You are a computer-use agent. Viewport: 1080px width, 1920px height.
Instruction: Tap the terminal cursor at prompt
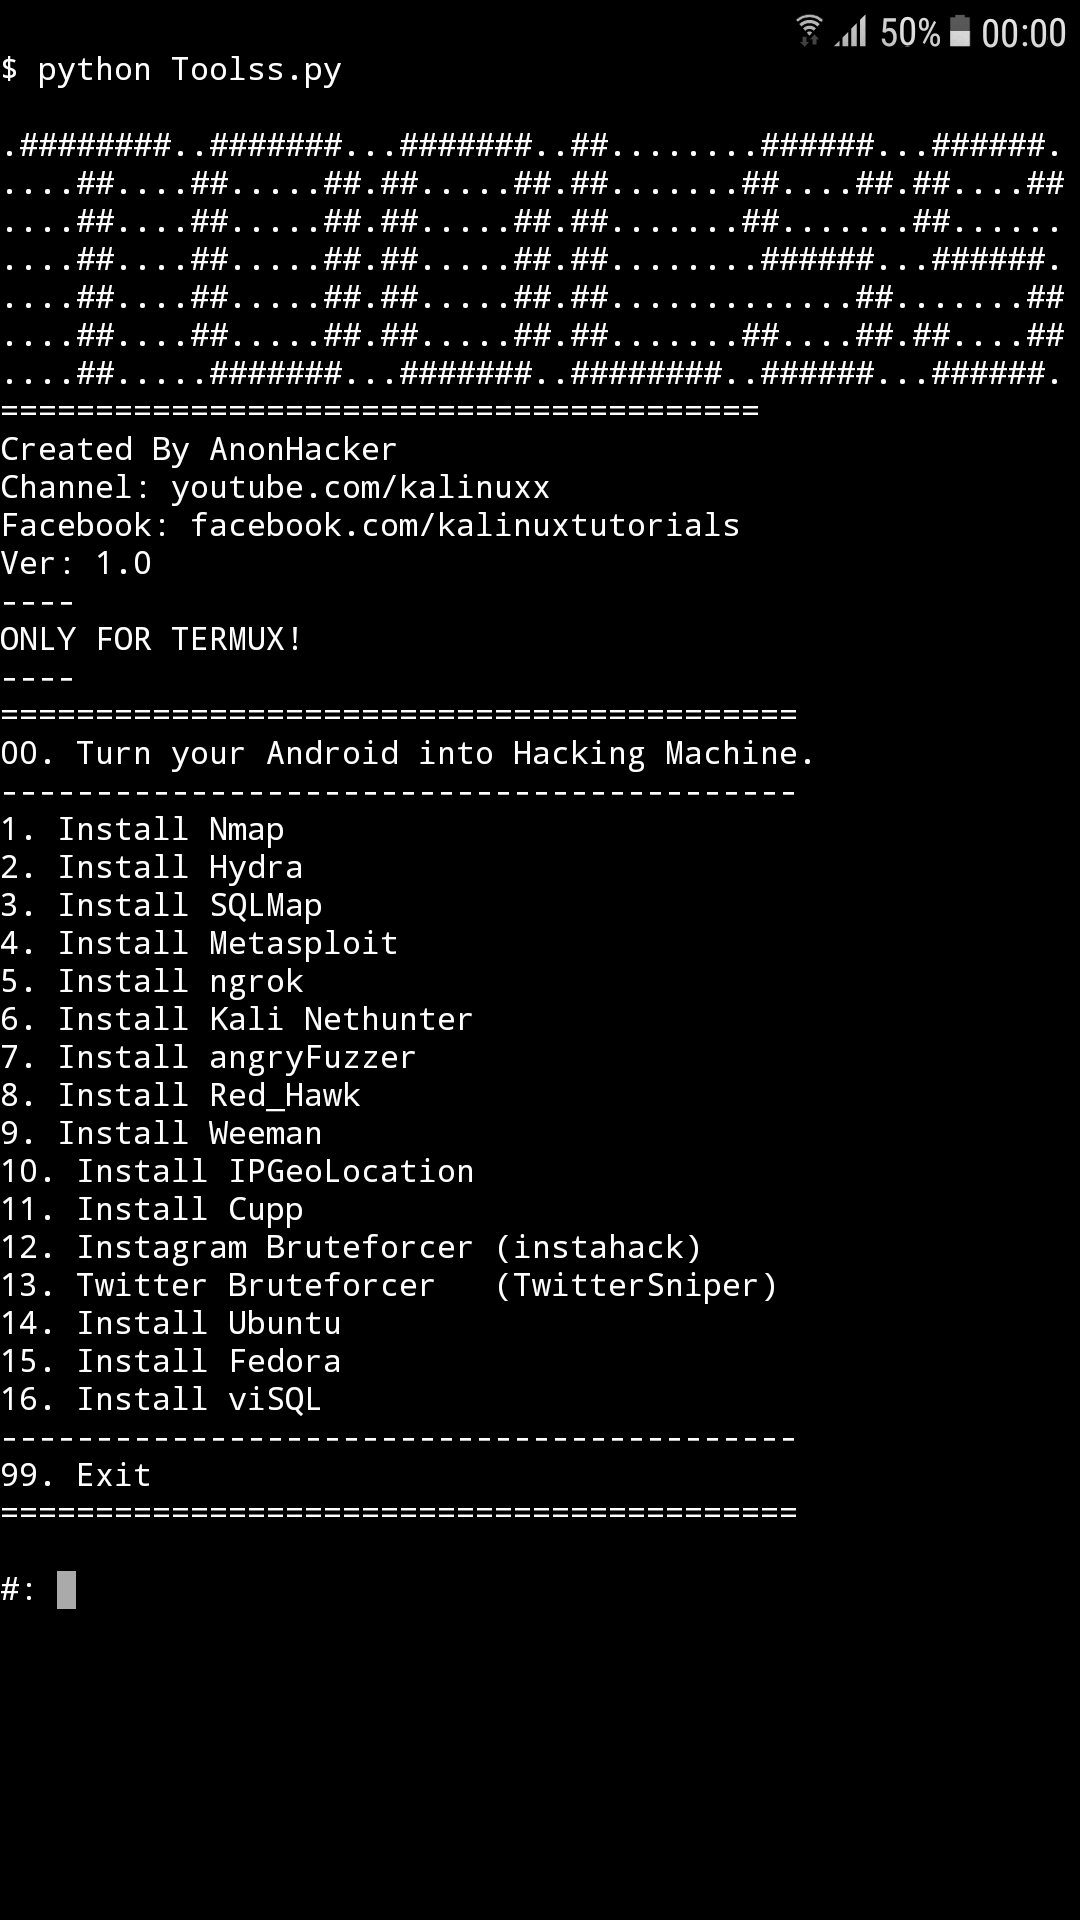pos(66,1589)
